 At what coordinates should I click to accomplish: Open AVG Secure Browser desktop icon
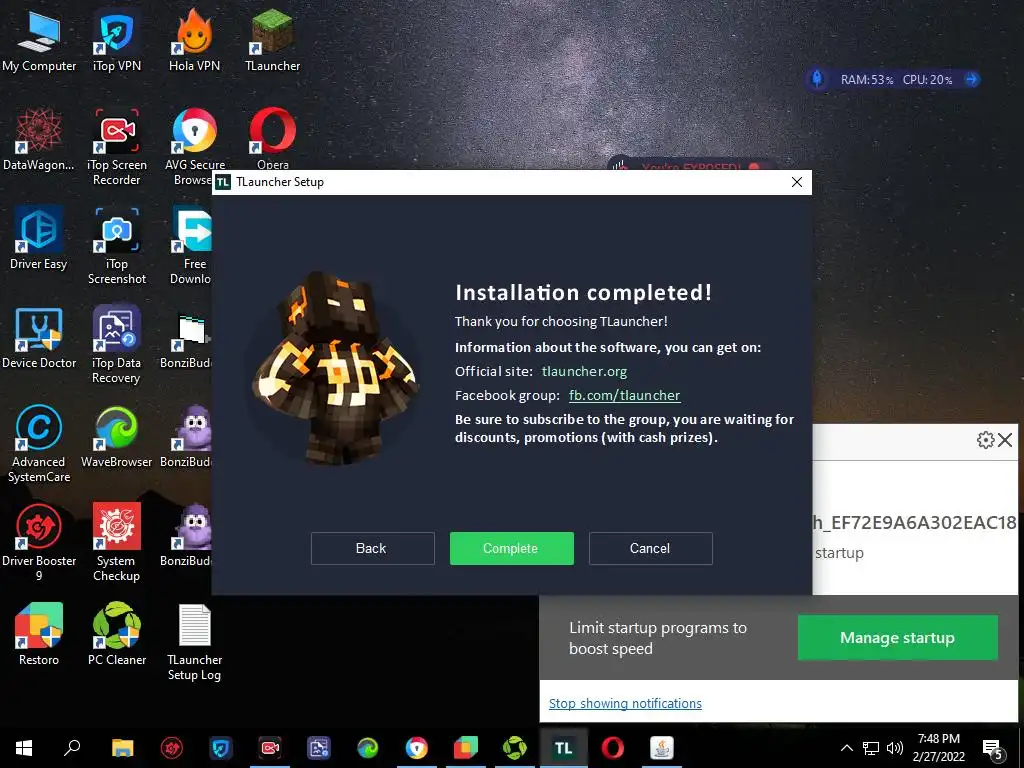click(195, 146)
